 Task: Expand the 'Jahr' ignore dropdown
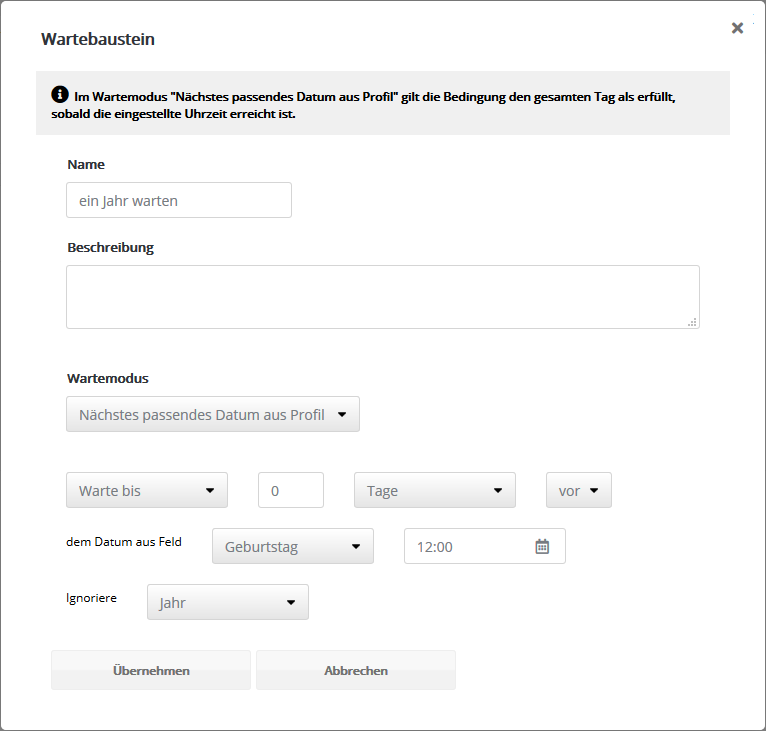tap(227, 603)
